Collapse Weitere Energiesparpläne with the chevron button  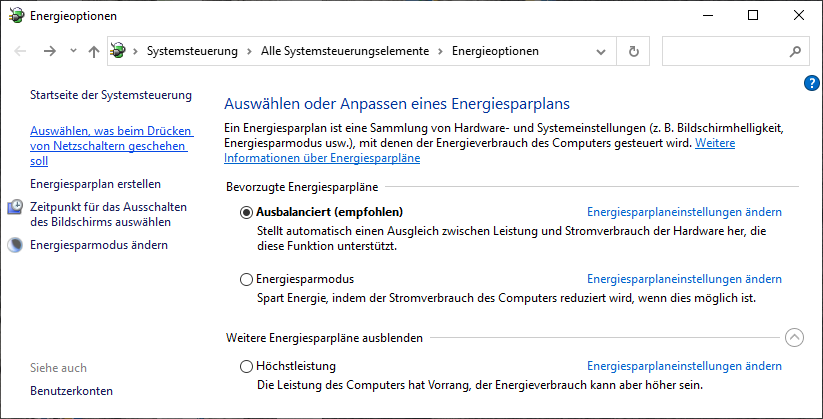(795, 337)
